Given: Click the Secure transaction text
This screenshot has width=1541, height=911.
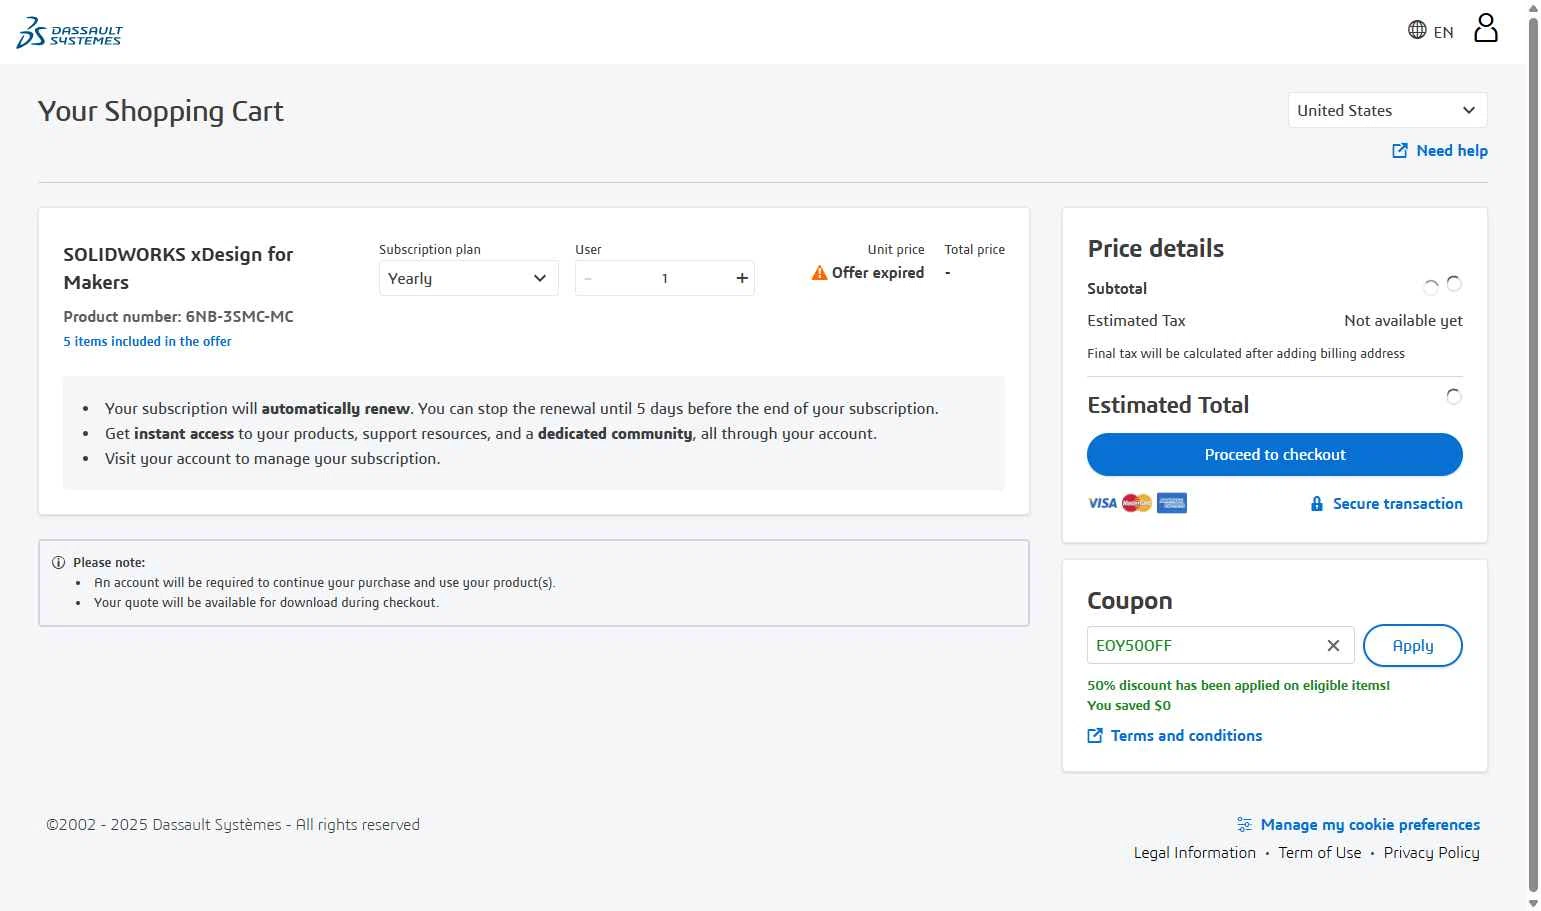Looking at the screenshot, I should pos(1397,504).
